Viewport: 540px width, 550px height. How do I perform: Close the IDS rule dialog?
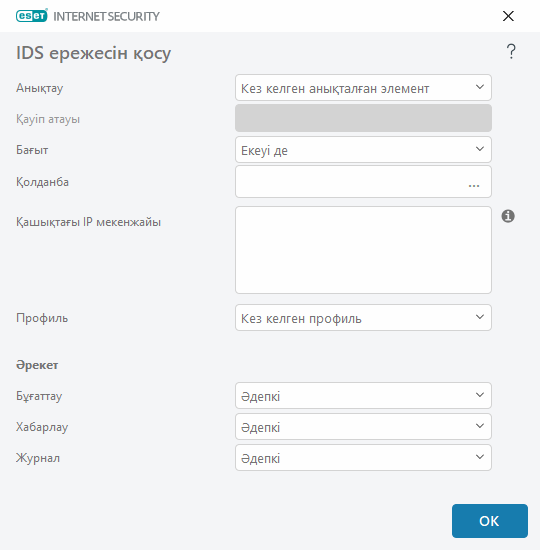(508, 16)
